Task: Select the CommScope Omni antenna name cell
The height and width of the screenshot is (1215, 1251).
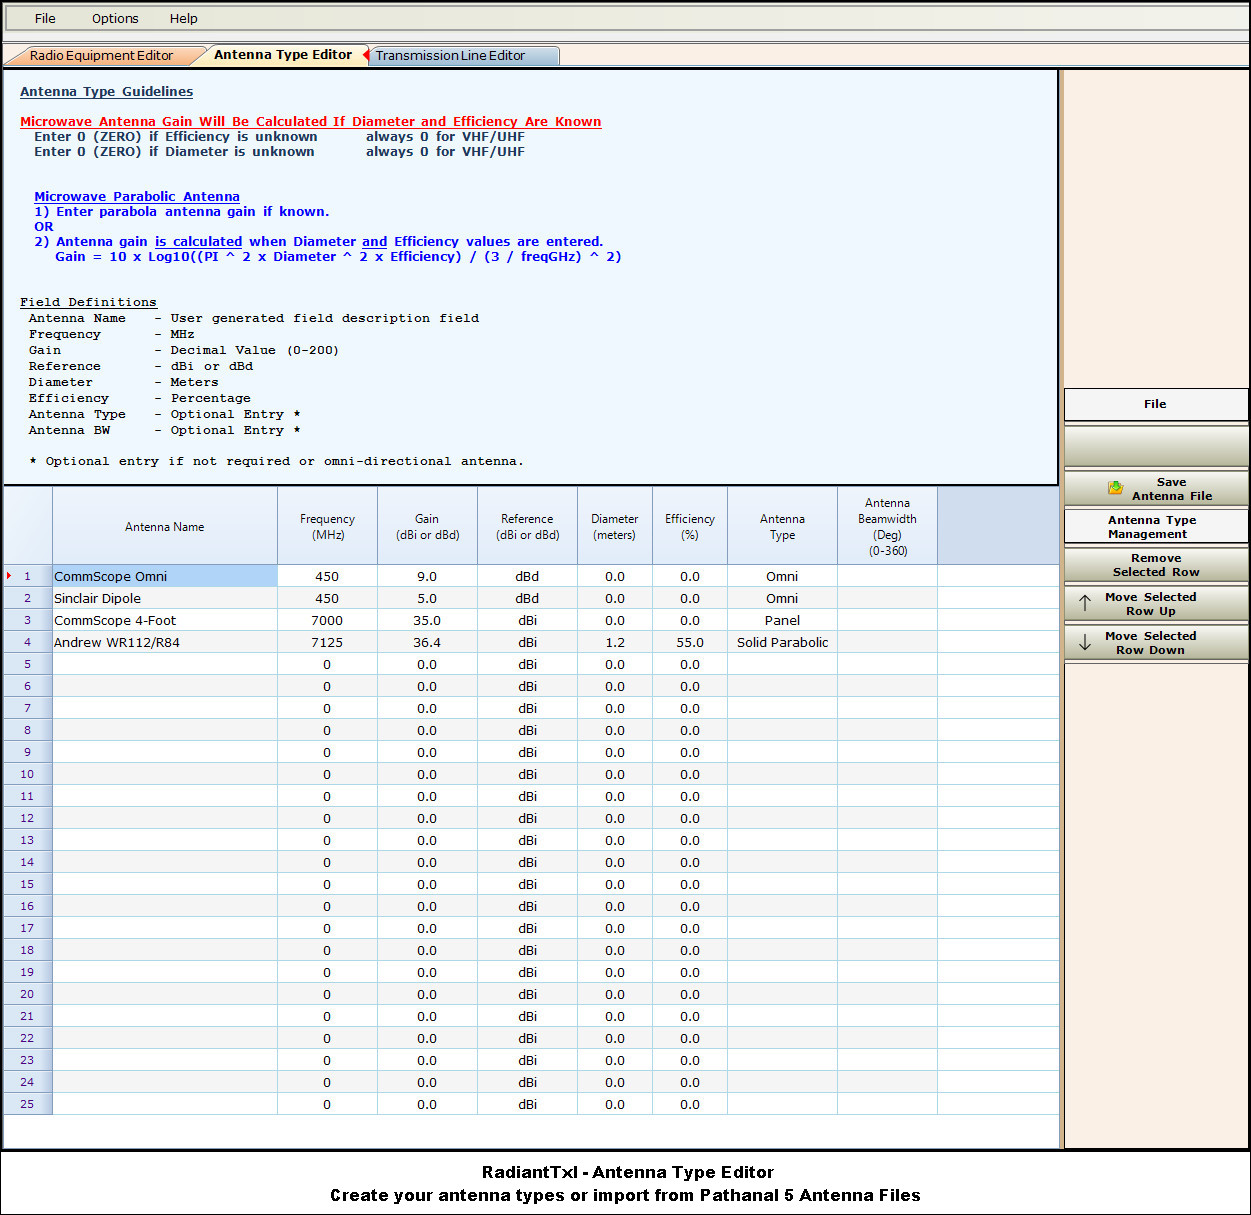Action: [x=164, y=576]
